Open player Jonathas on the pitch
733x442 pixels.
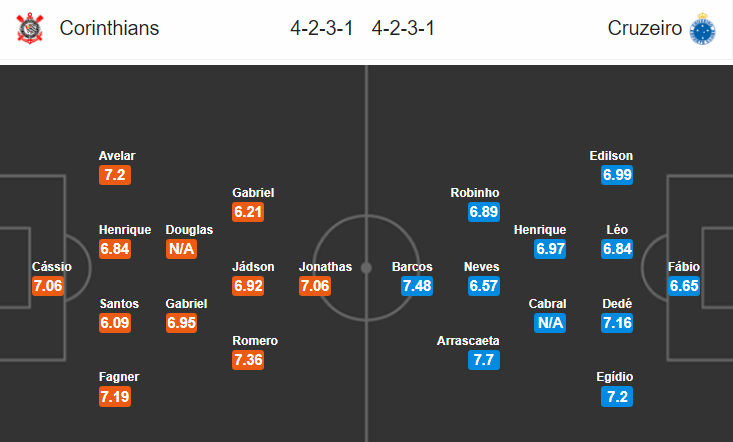pyautogui.click(x=325, y=267)
